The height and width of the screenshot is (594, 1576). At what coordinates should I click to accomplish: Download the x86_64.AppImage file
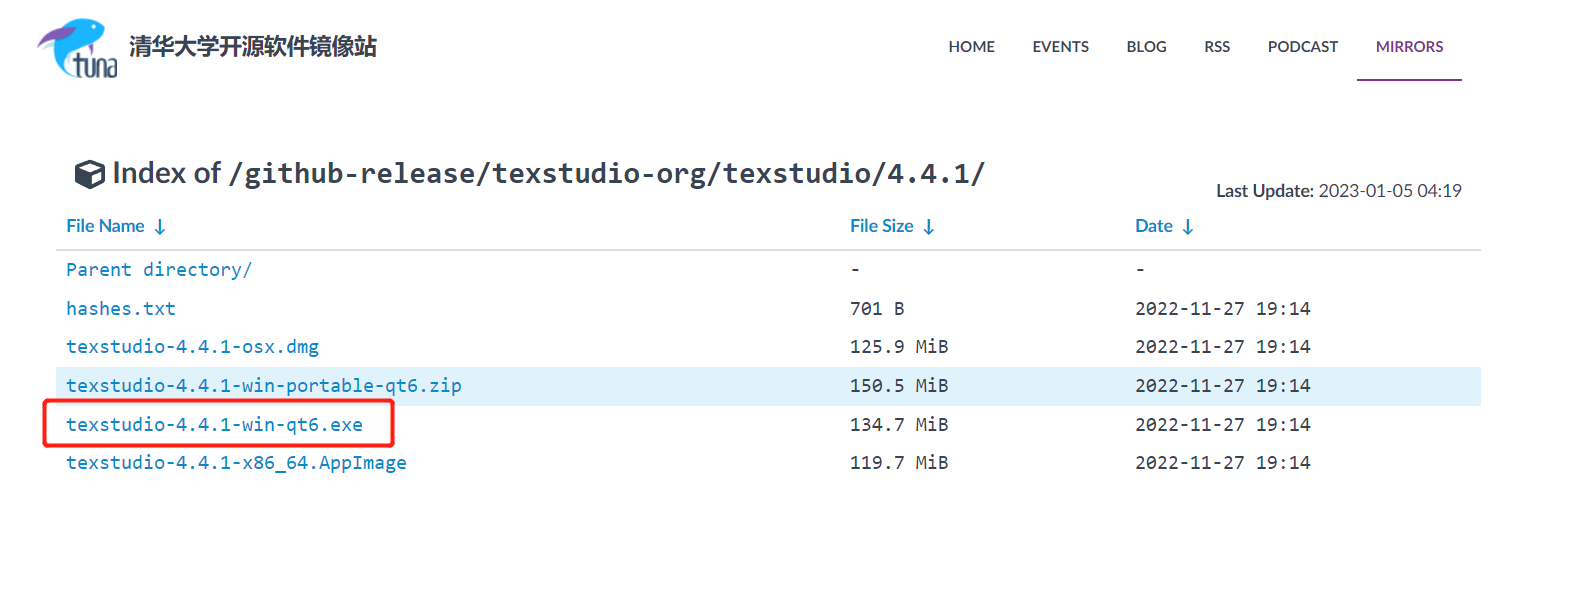[236, 463]
